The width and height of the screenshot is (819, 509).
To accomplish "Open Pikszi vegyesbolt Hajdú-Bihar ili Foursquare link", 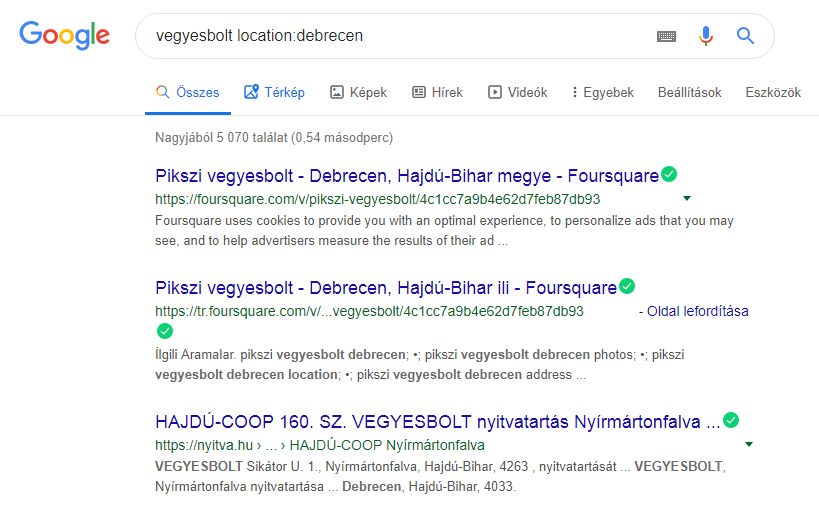I will (386, 288).
